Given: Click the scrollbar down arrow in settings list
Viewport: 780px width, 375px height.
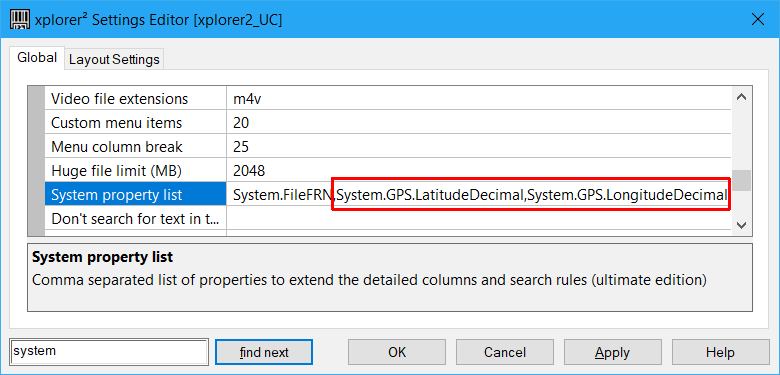Looking at the screenshot, I should [741, 225].
